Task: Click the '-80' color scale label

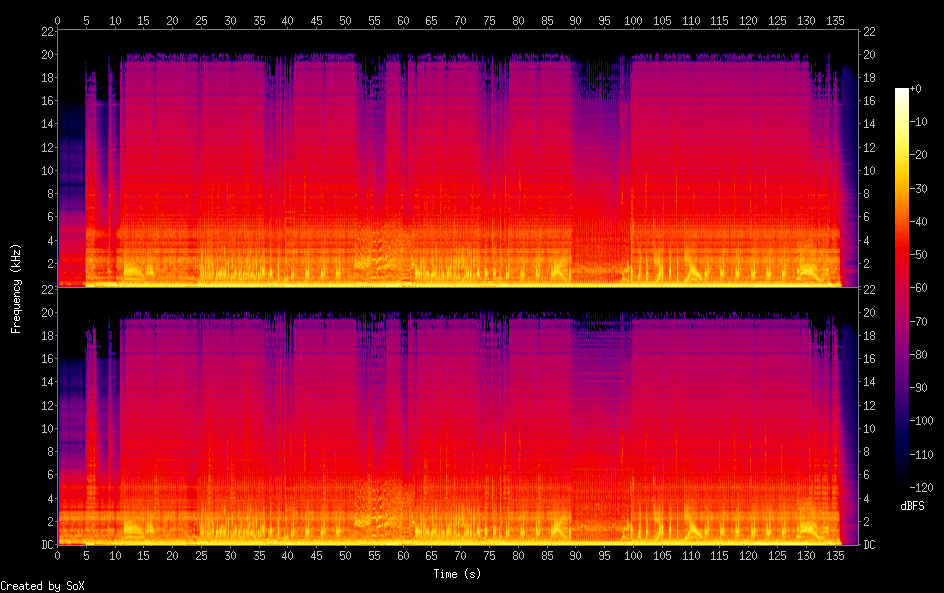Action: pos(919,355)
